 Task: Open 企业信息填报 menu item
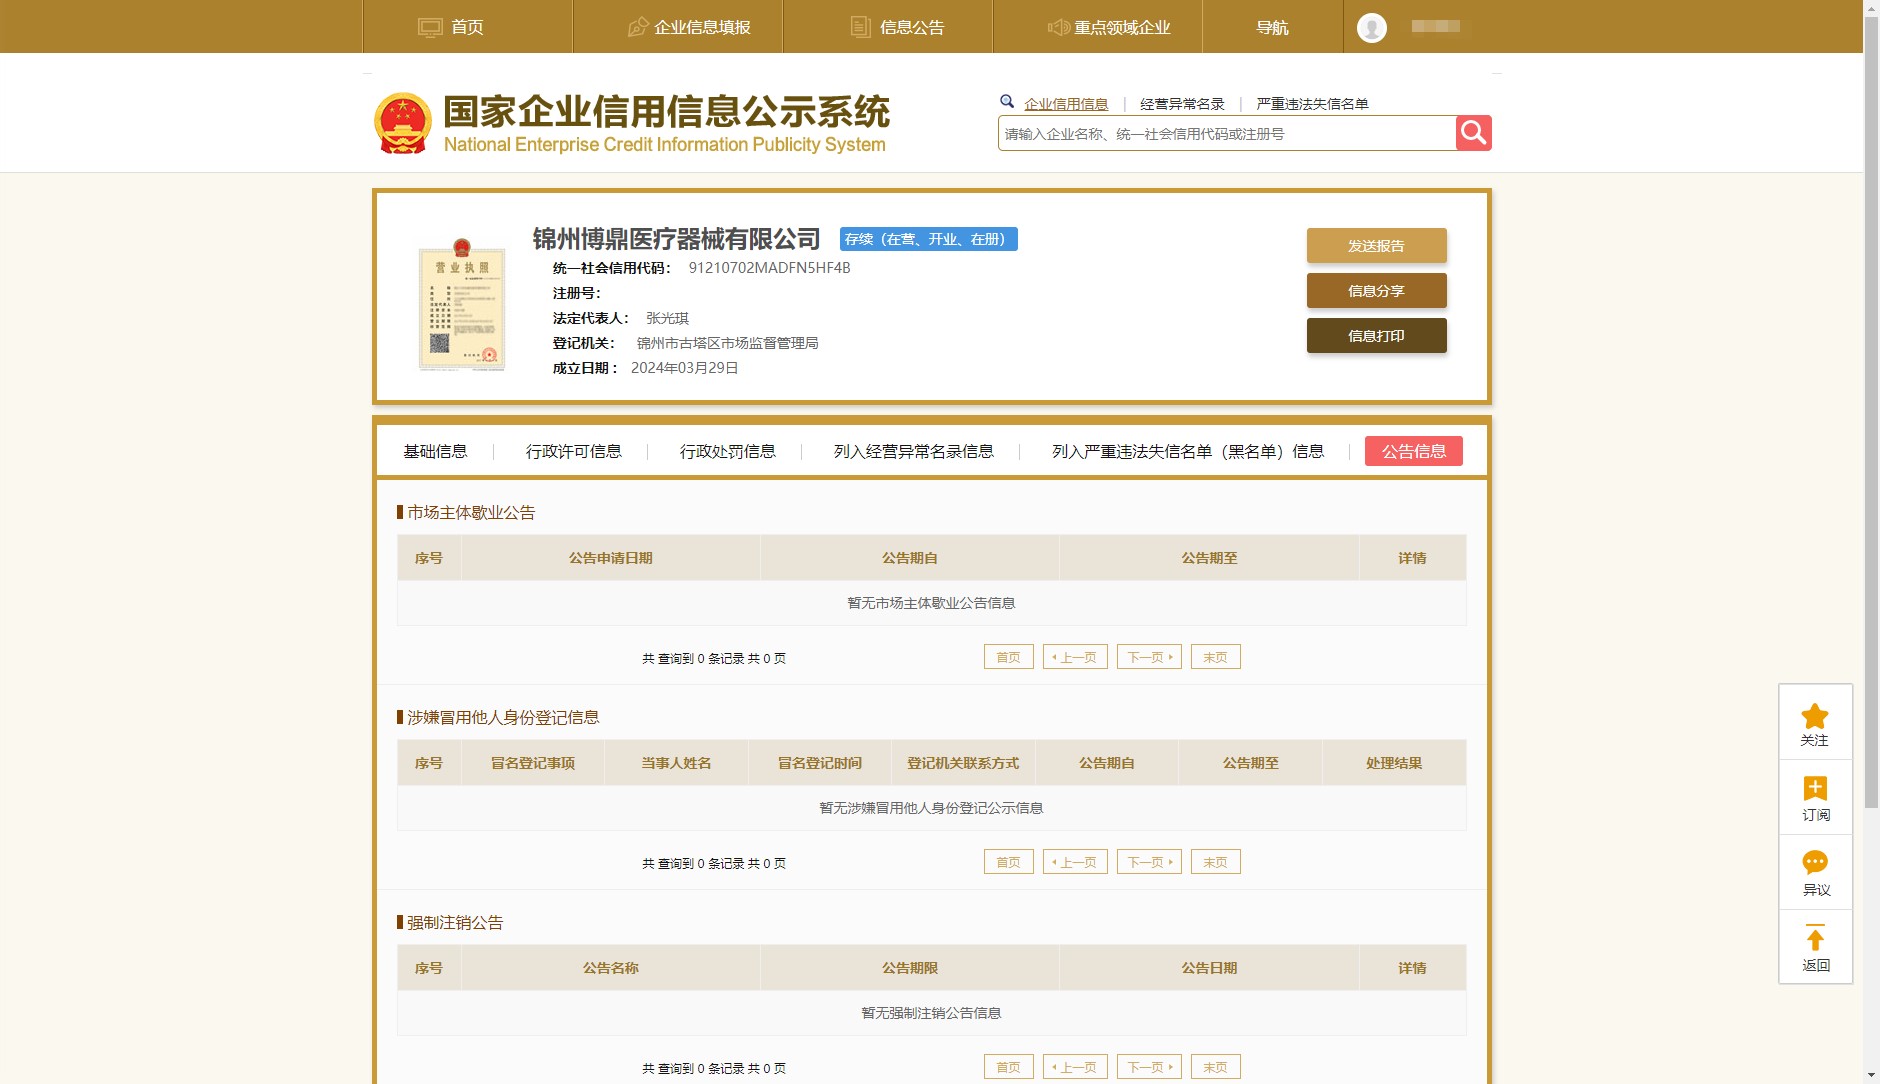point(689,27)
